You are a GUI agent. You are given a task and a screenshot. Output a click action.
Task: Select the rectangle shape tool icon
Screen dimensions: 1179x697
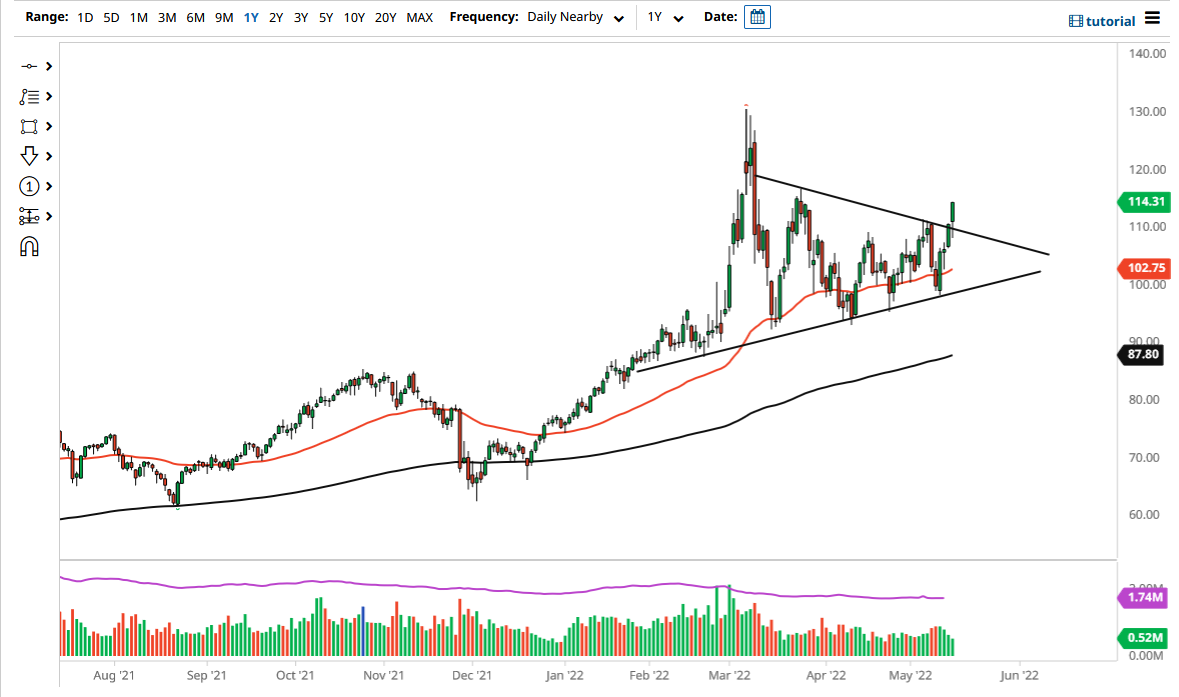29,126
